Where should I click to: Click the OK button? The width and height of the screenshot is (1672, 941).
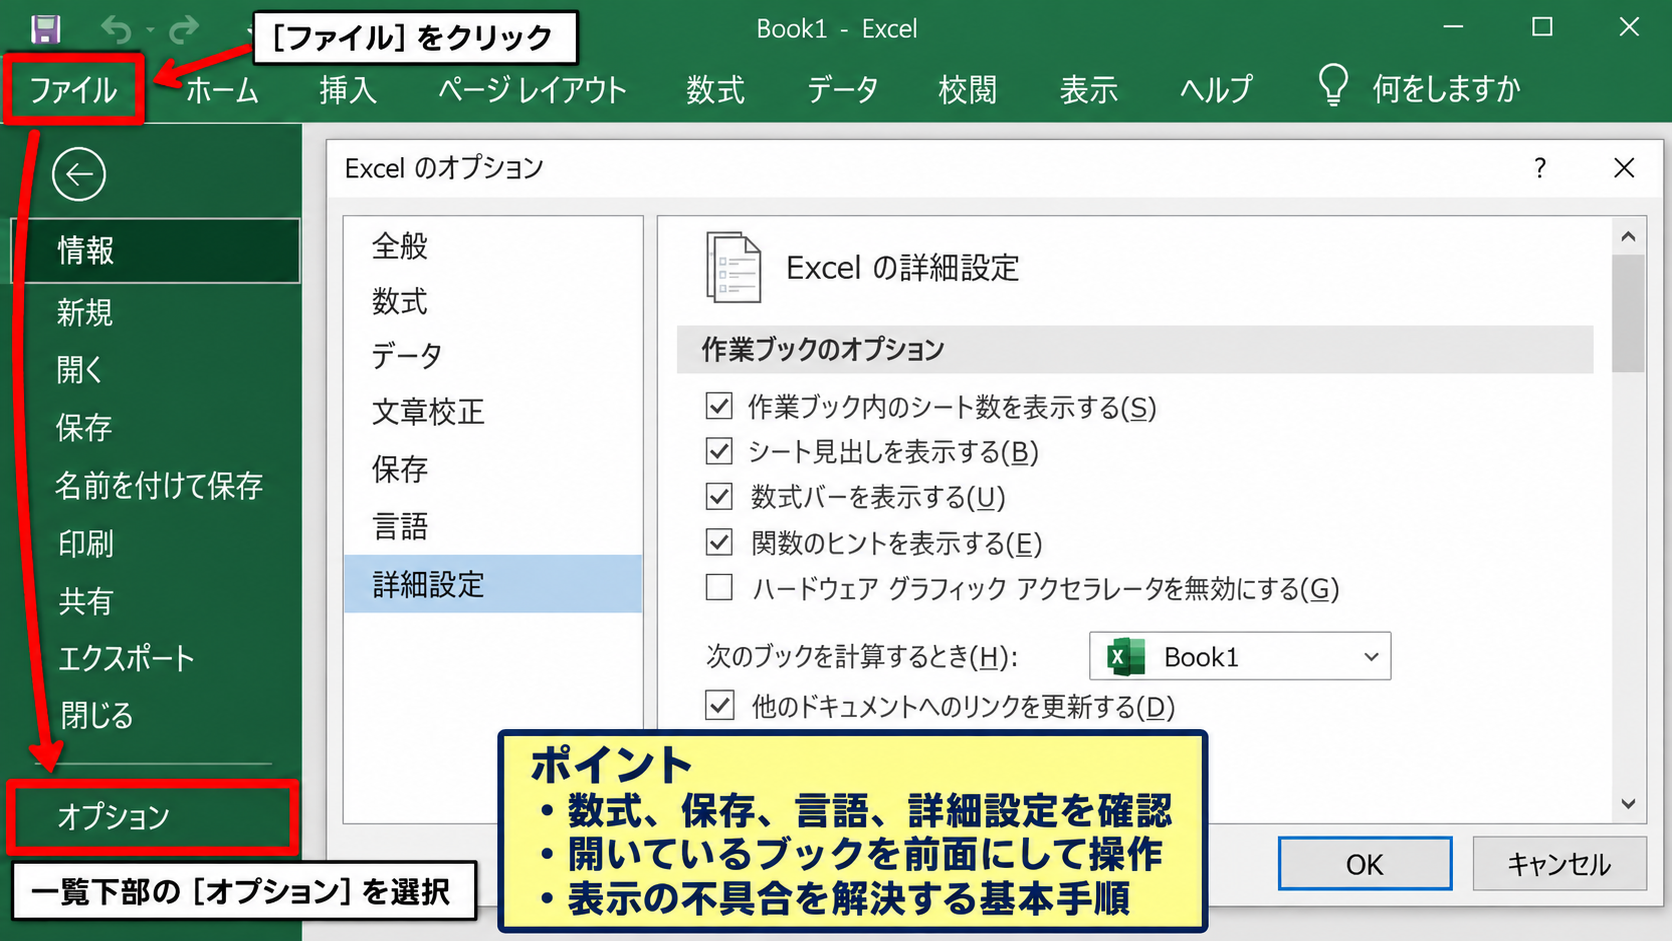pos(1365,864)
